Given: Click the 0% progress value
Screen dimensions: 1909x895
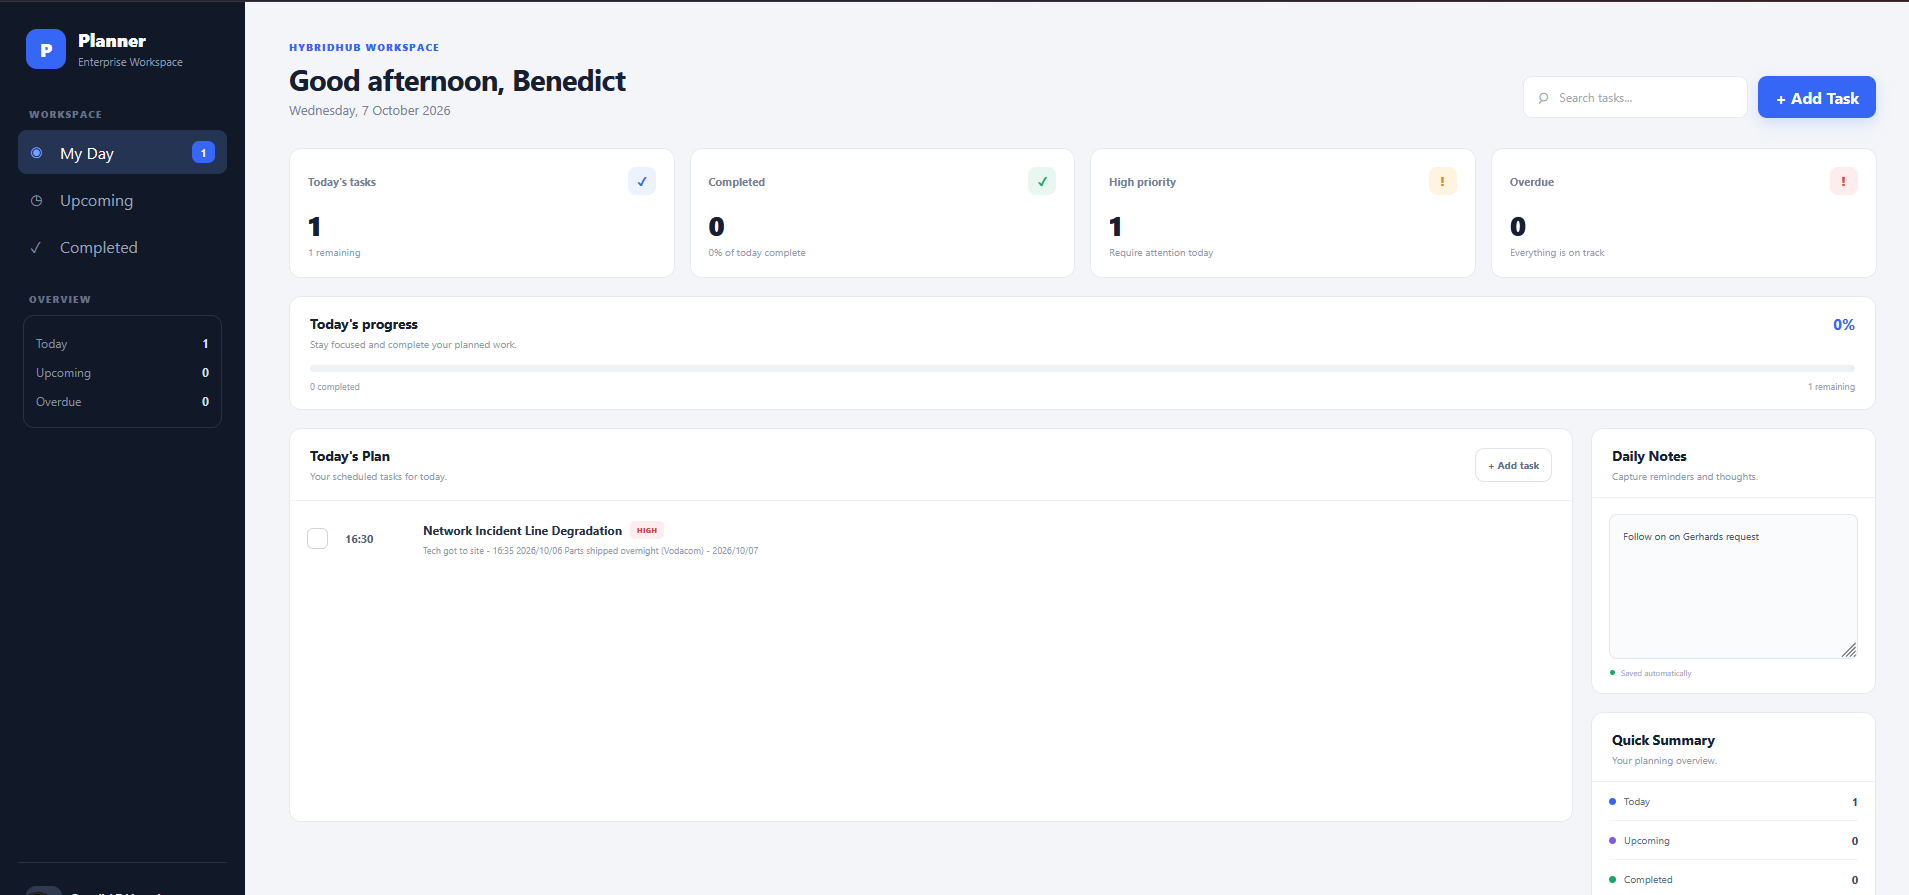Looking at the screenshot, I should click(x=1843, y=324).
